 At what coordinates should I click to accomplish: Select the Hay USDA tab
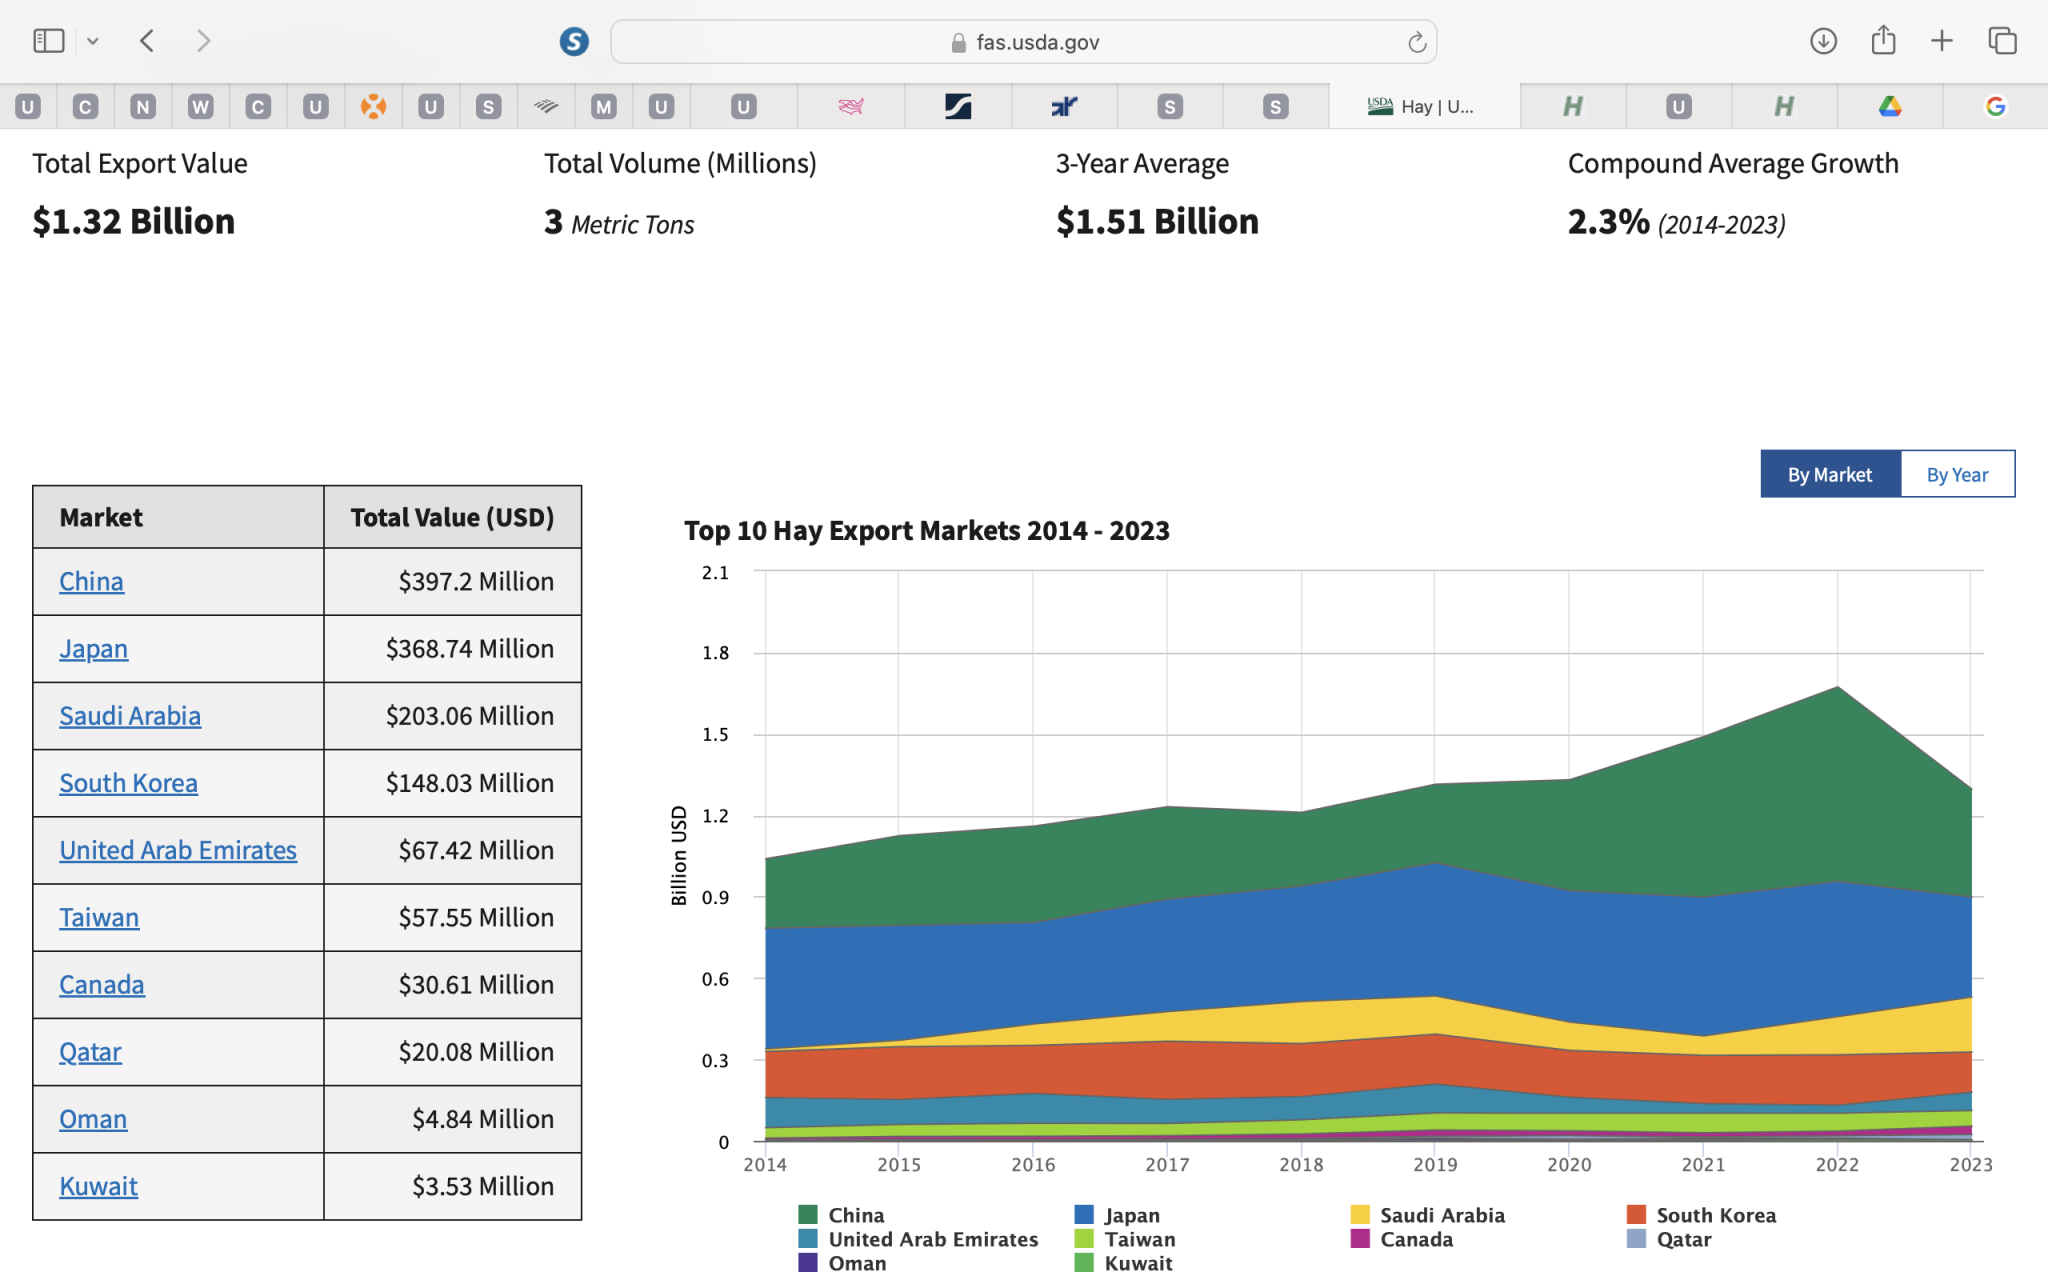(1423, 106)
